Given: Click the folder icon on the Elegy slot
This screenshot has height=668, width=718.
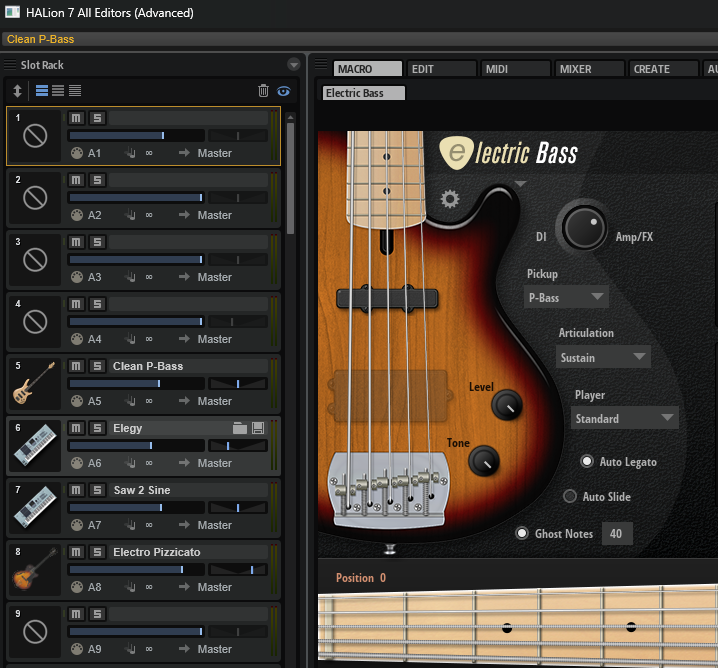Looking at the screenshot, I should [240, 428].
